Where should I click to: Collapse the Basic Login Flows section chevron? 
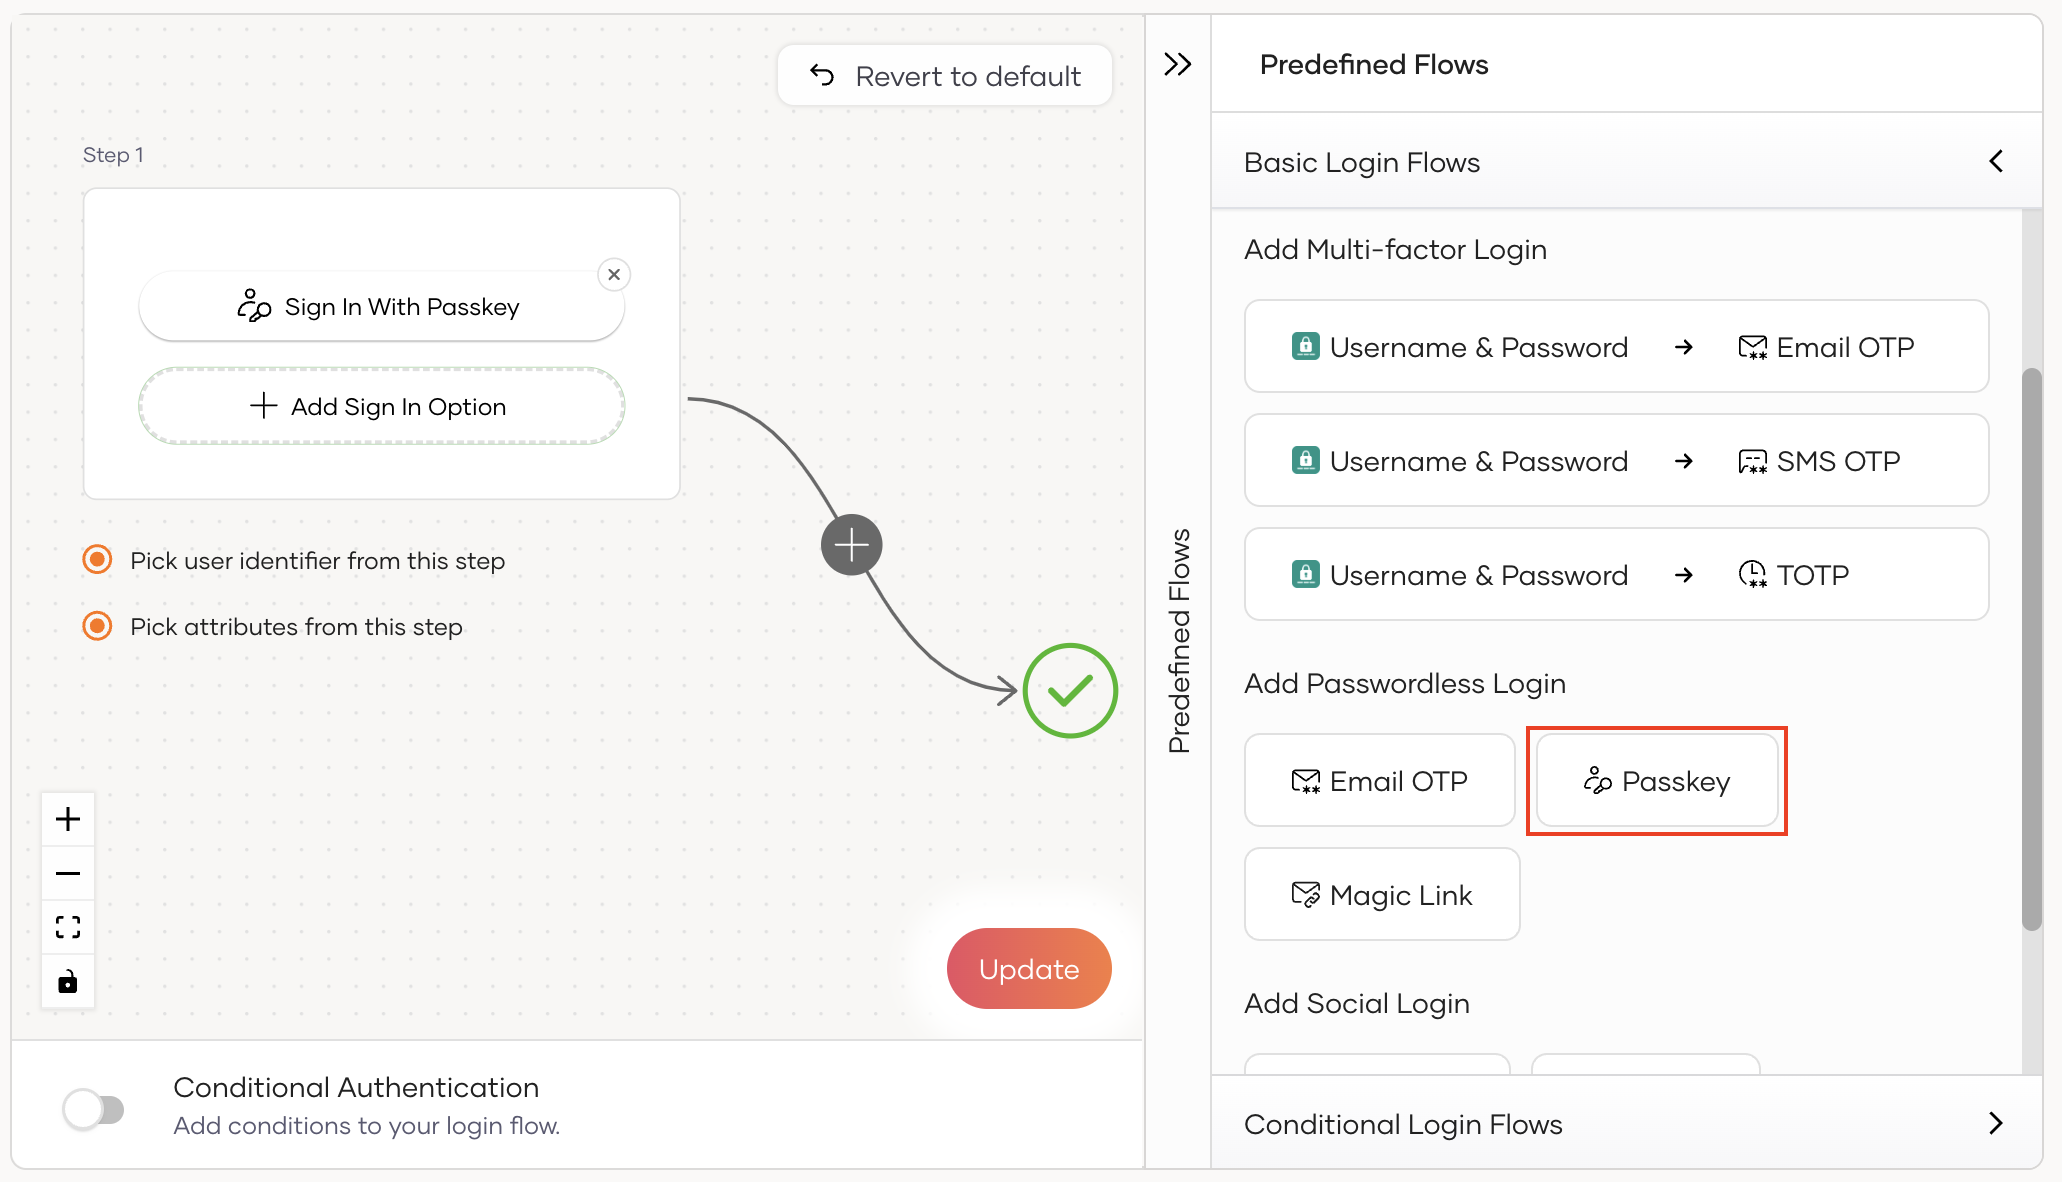[x=1996, y=161]
